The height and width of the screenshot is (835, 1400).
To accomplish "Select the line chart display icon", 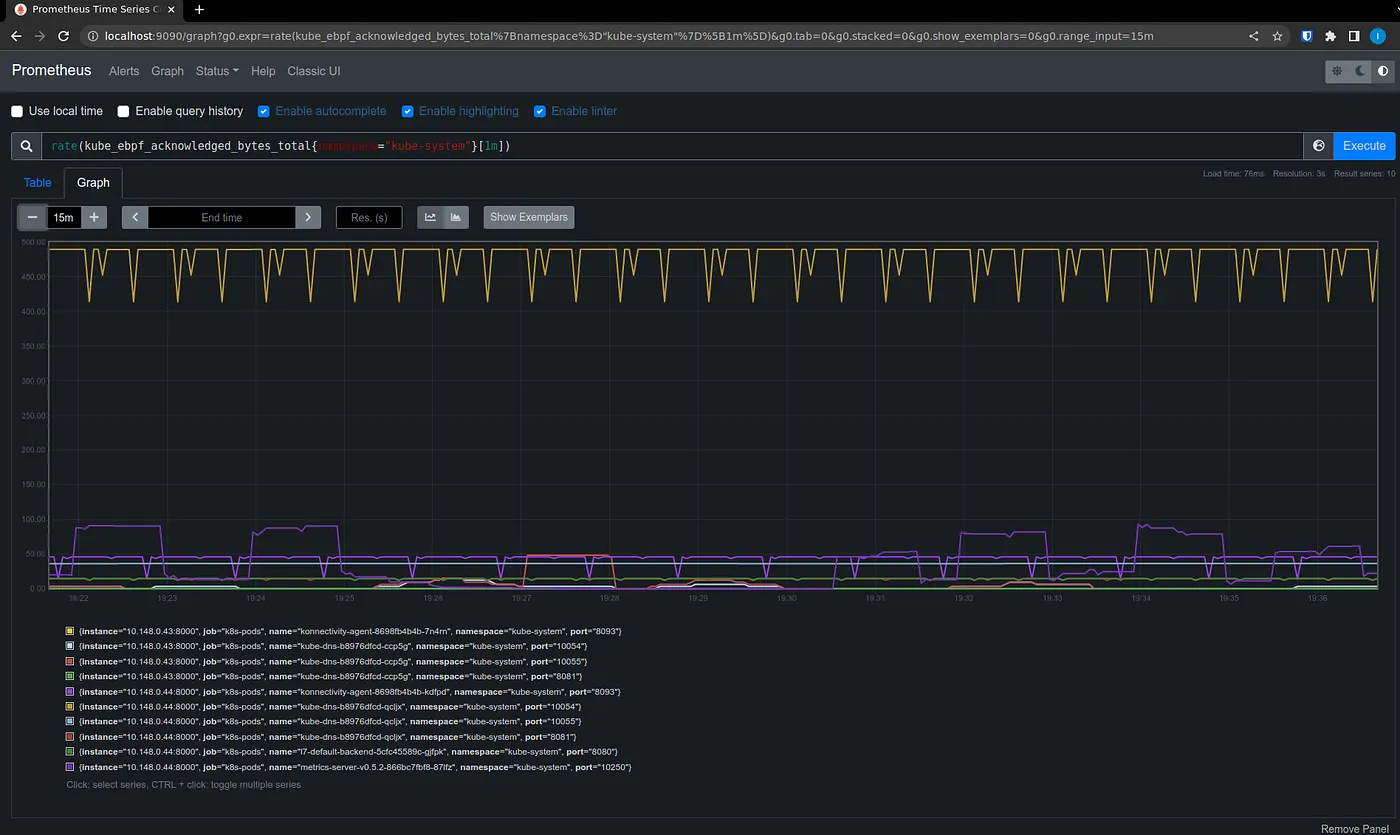I will pos(430,217).
